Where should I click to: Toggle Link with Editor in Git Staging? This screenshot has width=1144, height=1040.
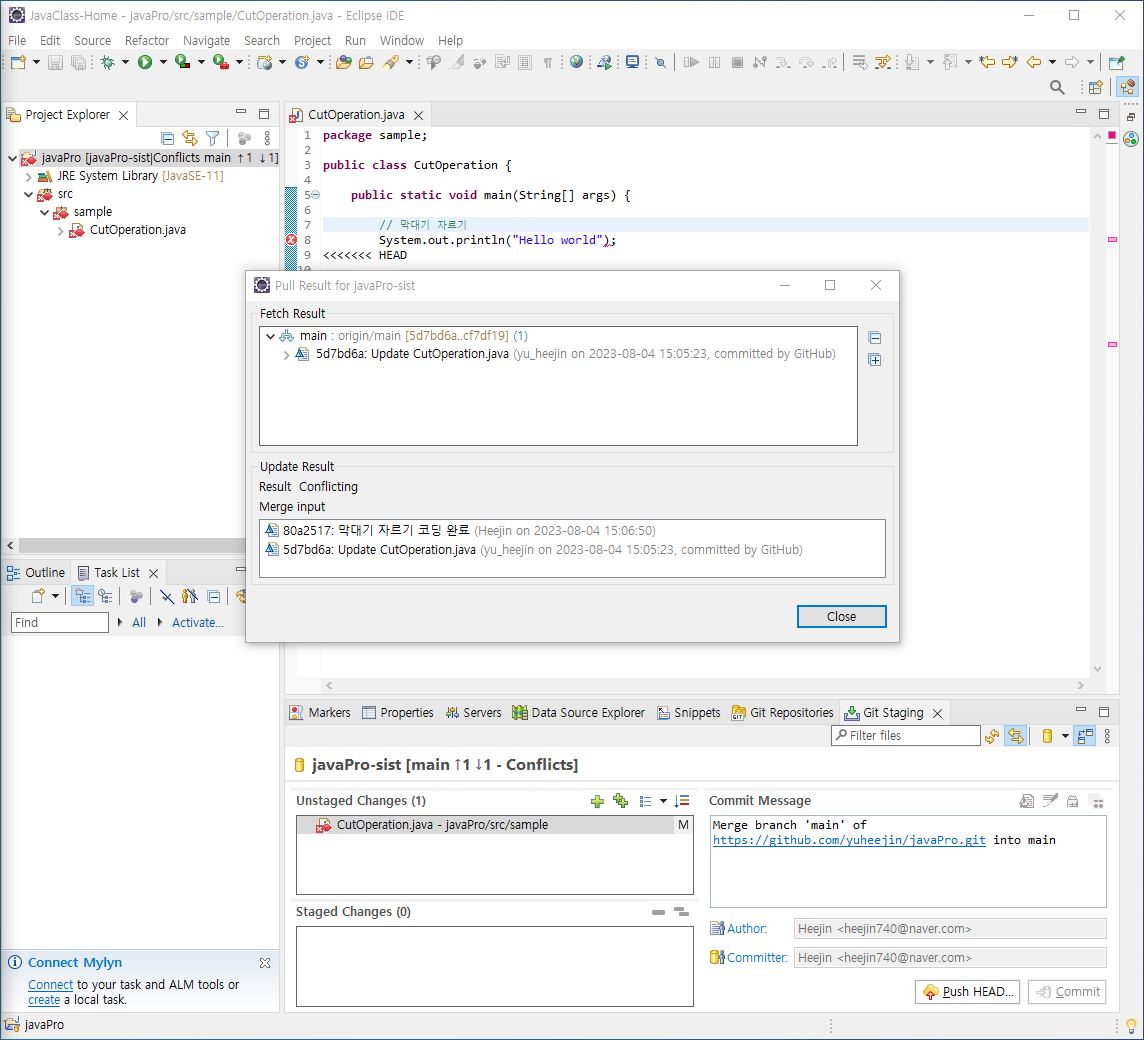pos(1016,736)
